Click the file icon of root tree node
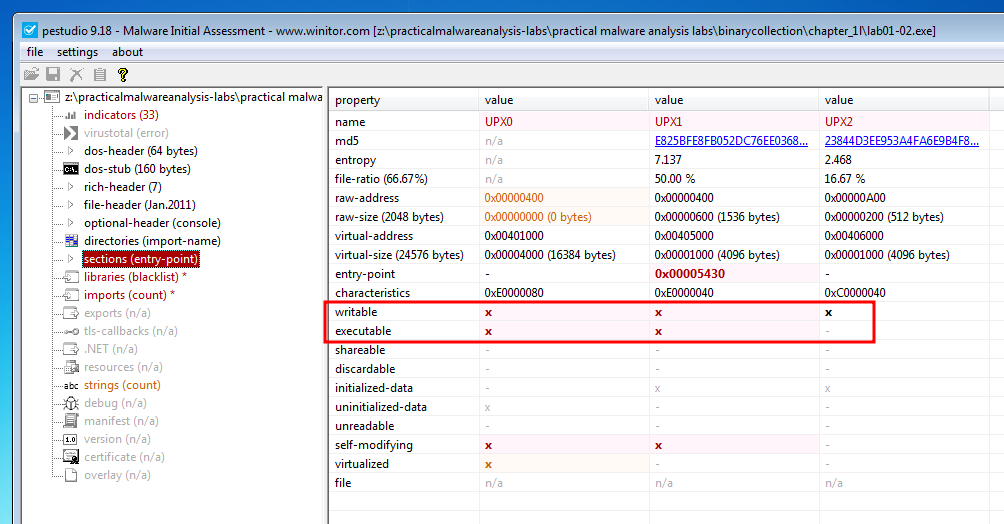Viewport: 1004px width, 524px height. pos(52,97)
